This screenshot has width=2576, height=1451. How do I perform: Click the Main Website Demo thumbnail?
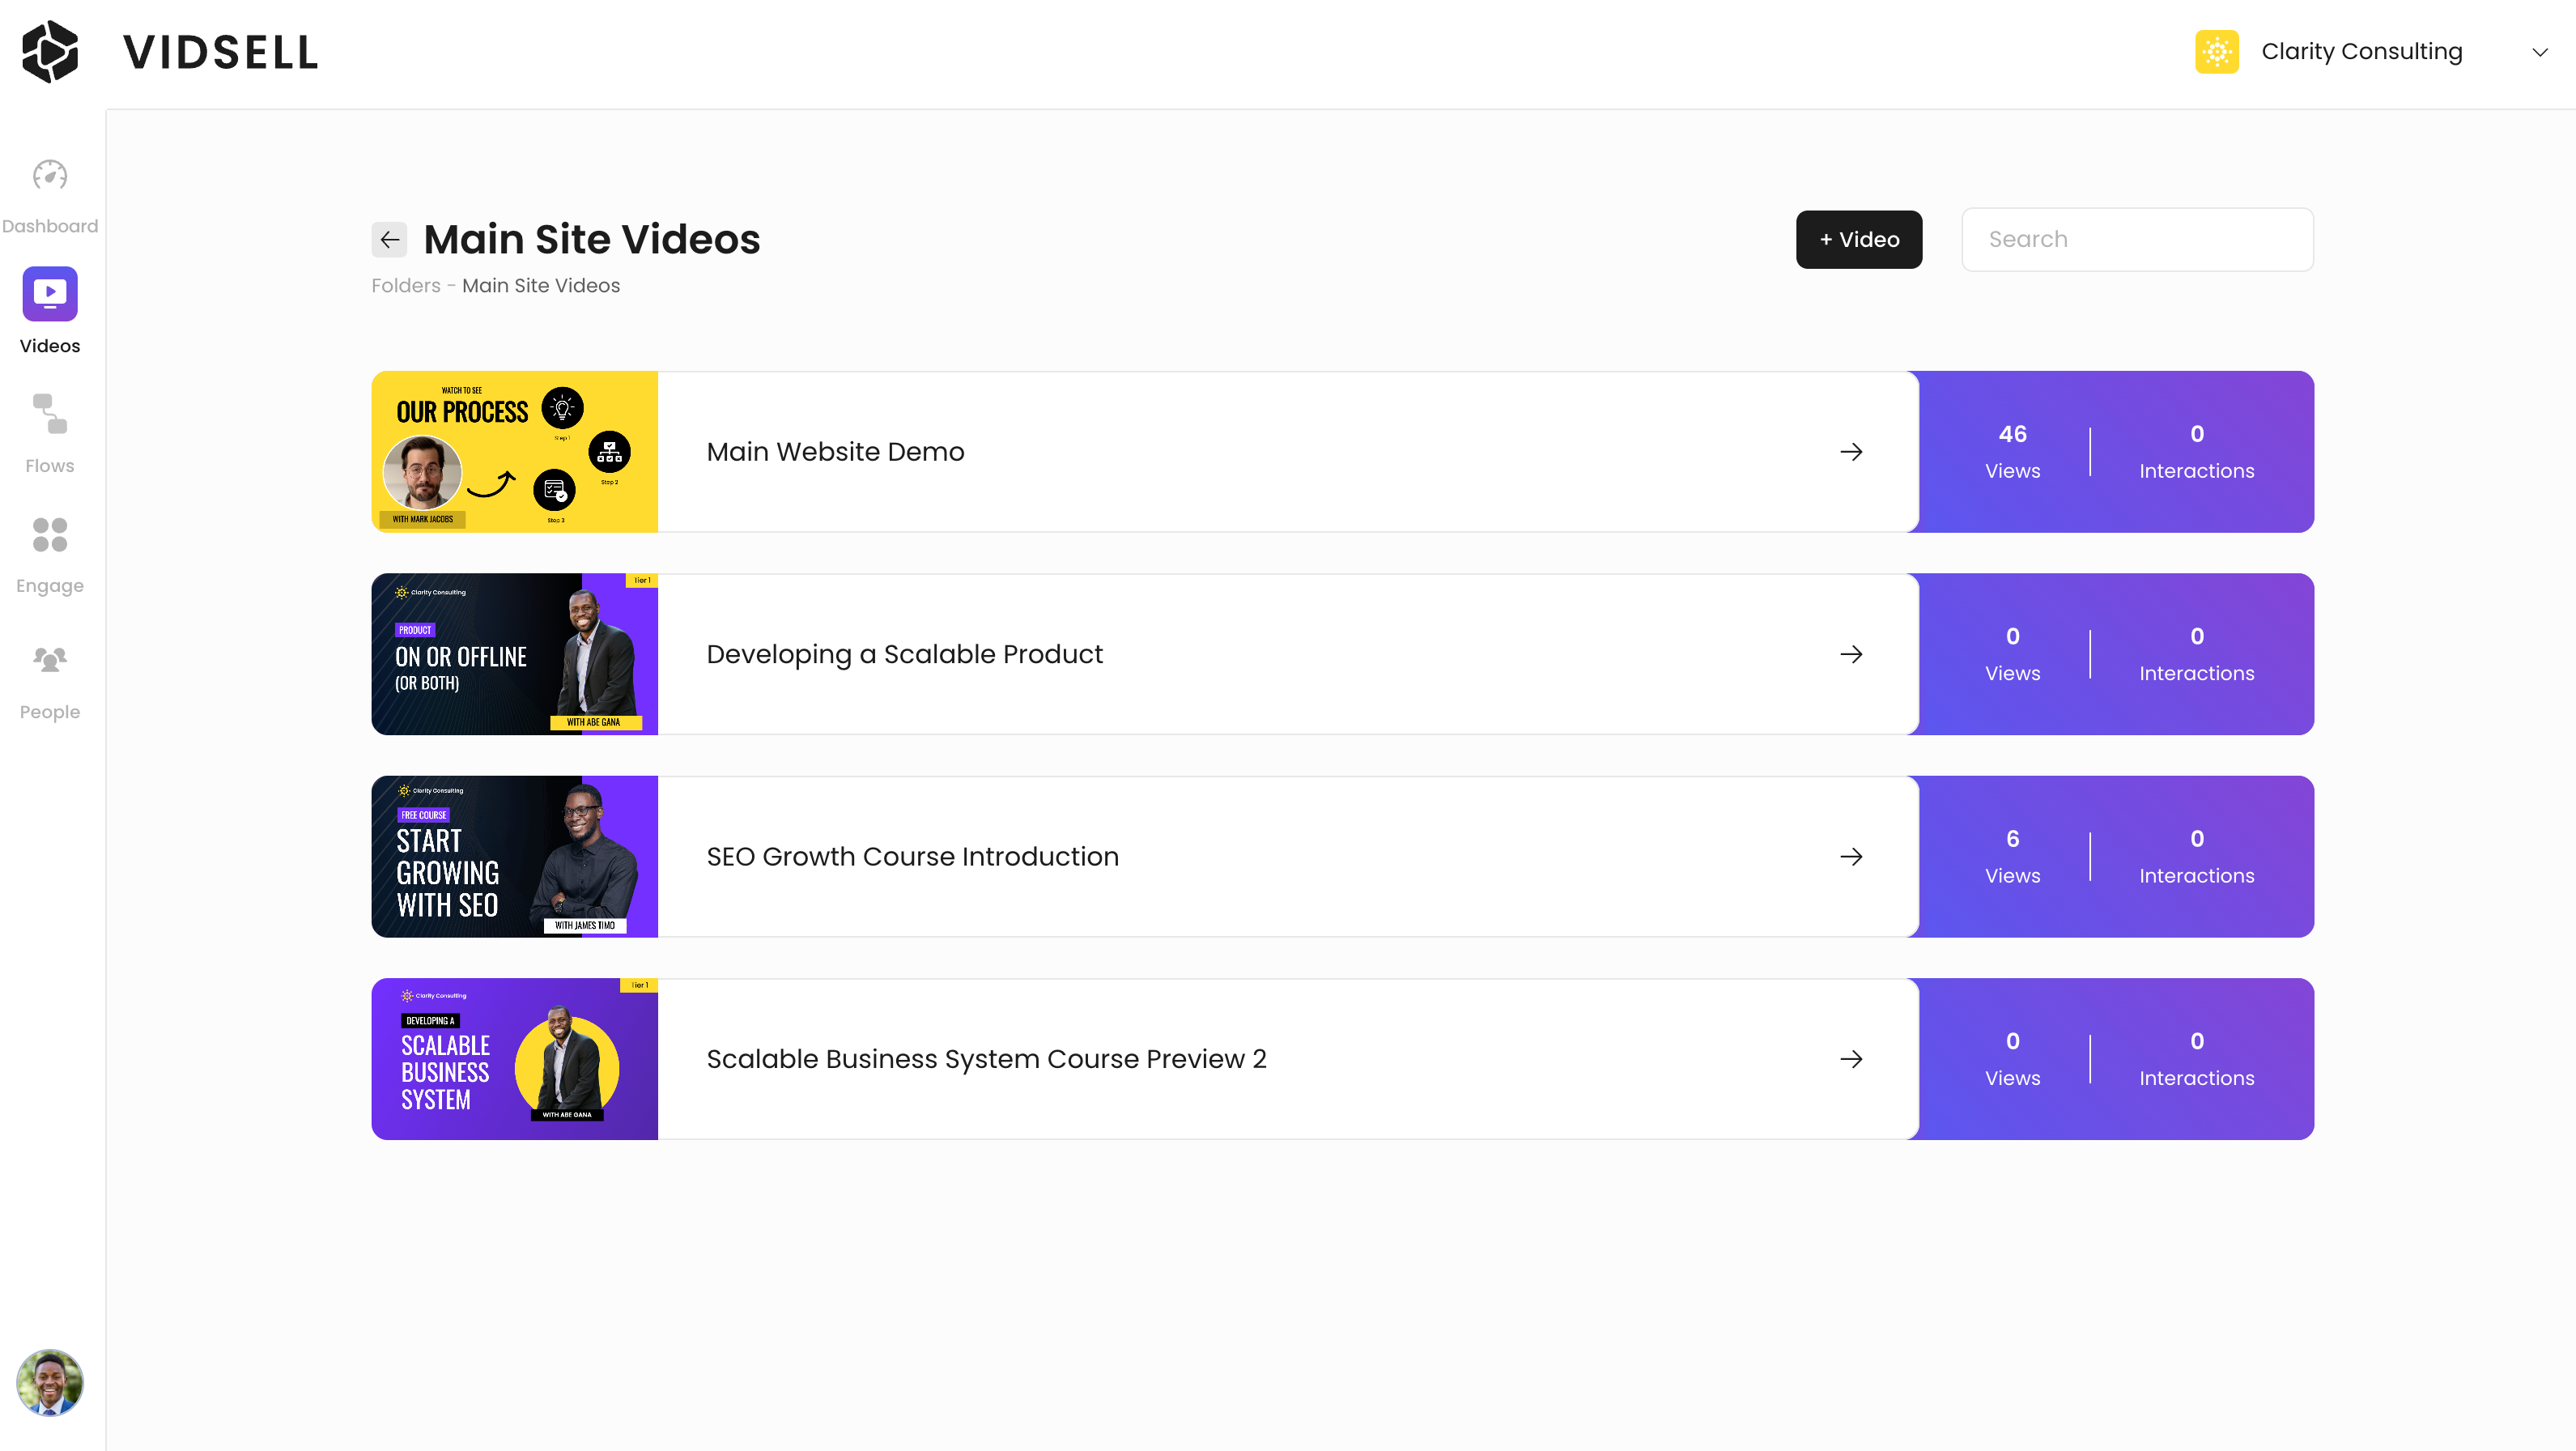(514, 451)
